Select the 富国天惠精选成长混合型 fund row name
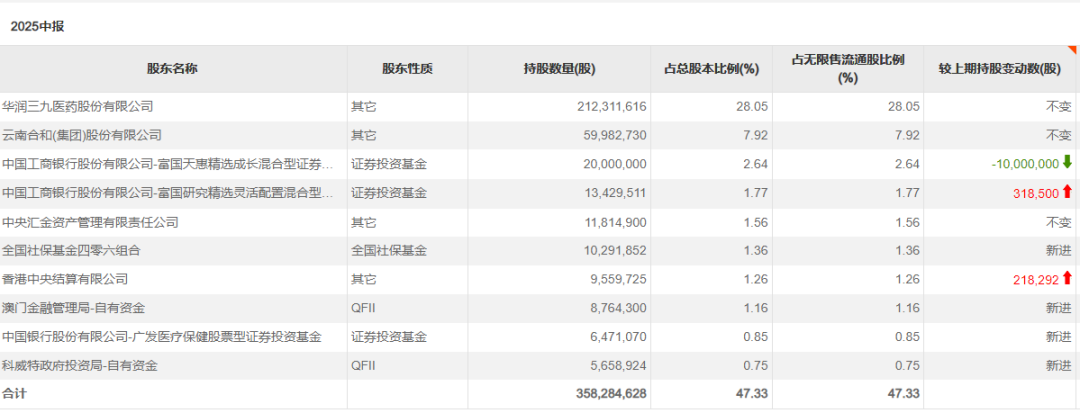This screenshot has width=1080, height=413. (x=167, y=165)
